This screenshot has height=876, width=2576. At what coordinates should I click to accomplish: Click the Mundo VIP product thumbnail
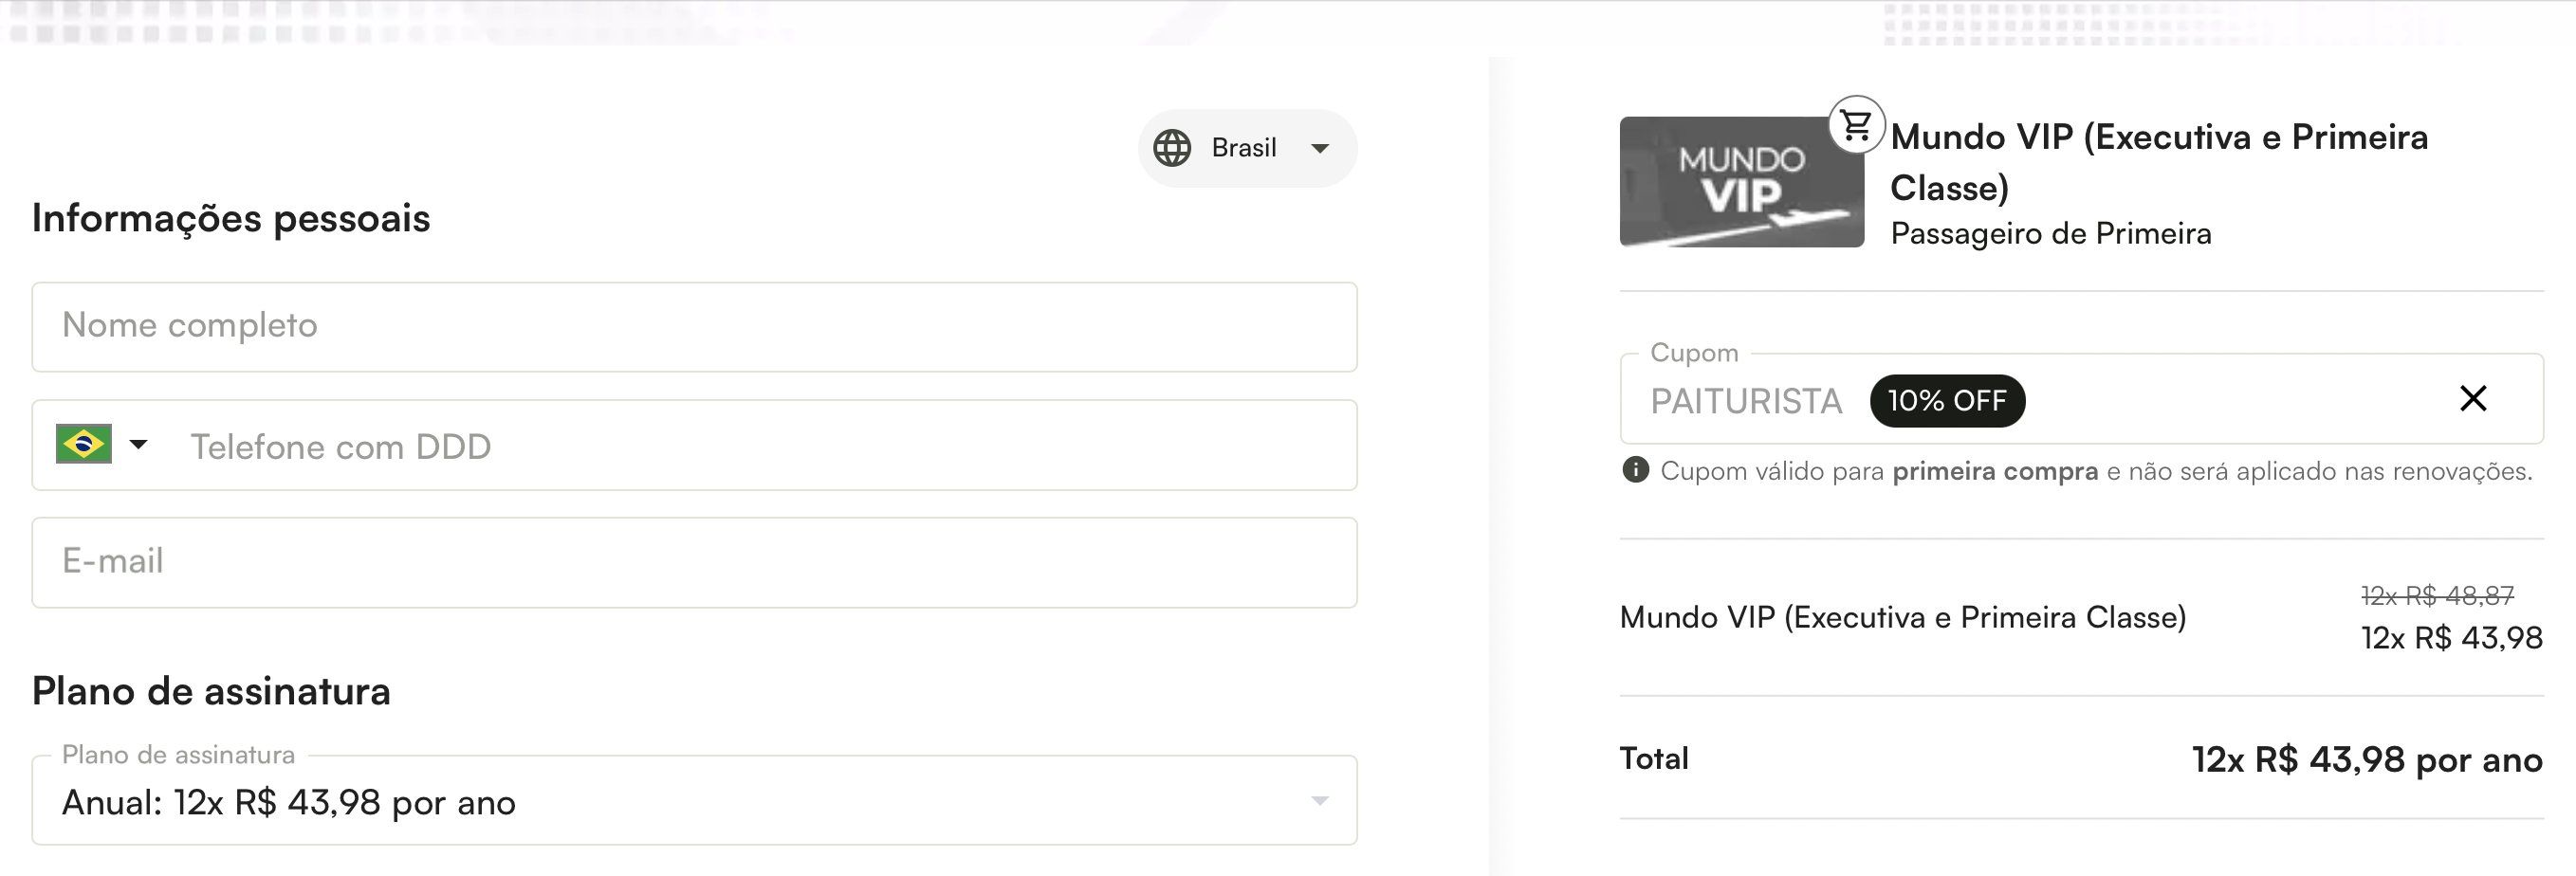(x=1741, y=182)
